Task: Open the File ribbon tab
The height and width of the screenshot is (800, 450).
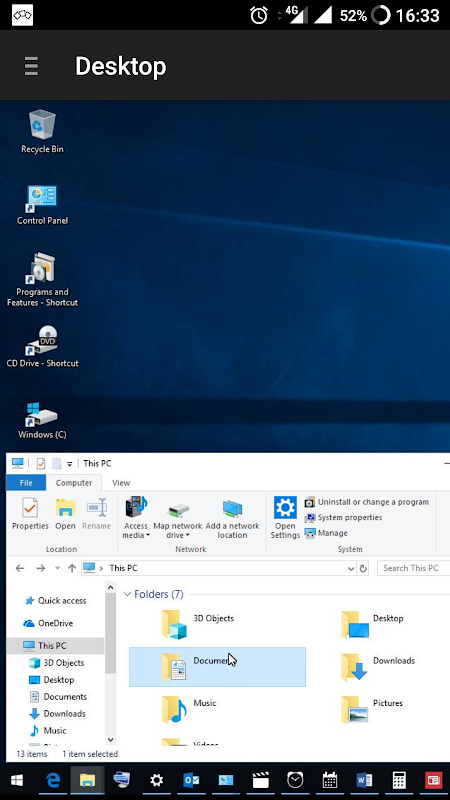Action: click(26, 483)
